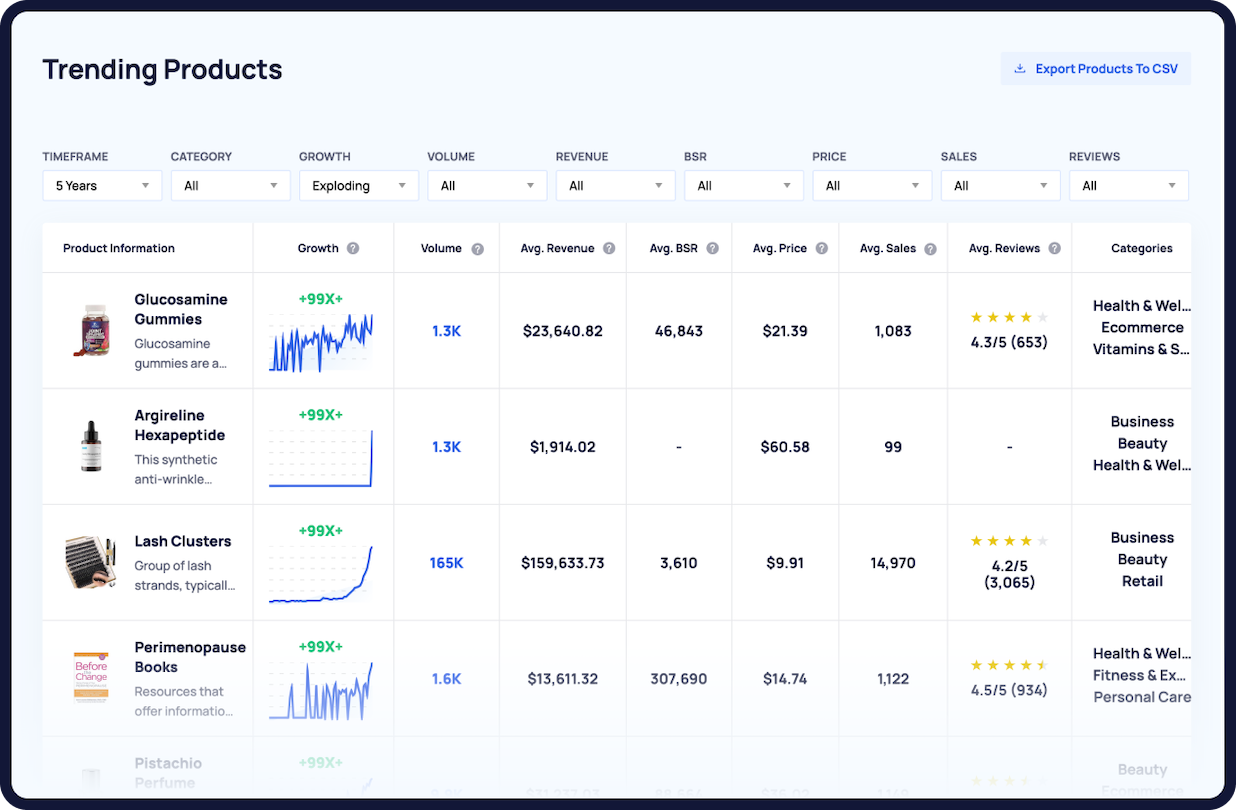
Task: Open the Argireline Hexapeptide product title
Action: 180,425
